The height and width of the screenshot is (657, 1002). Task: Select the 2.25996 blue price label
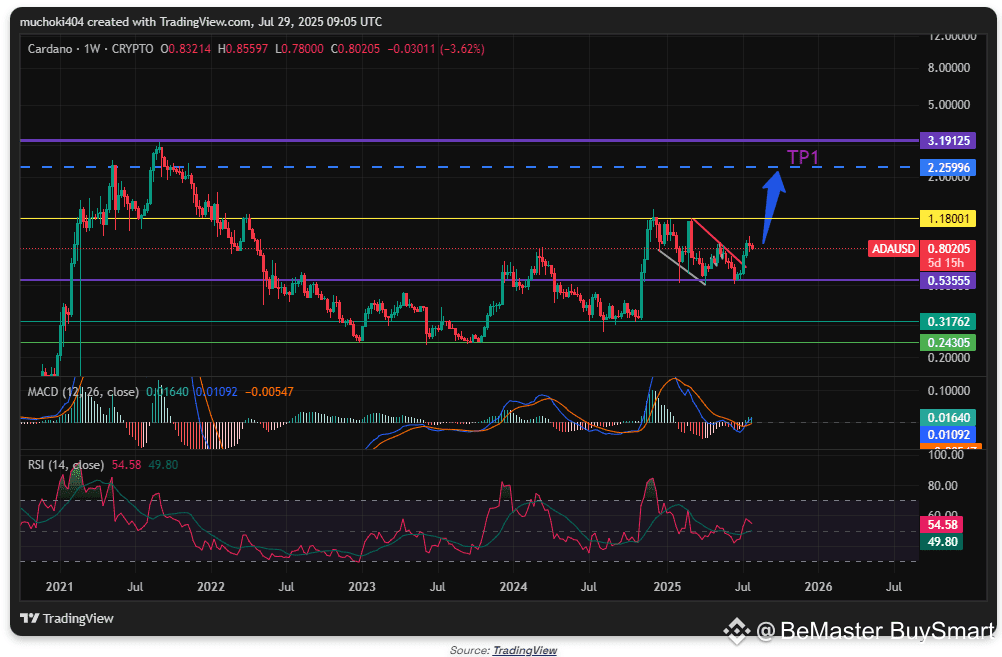pyautogui.click(x=948, y=167)
